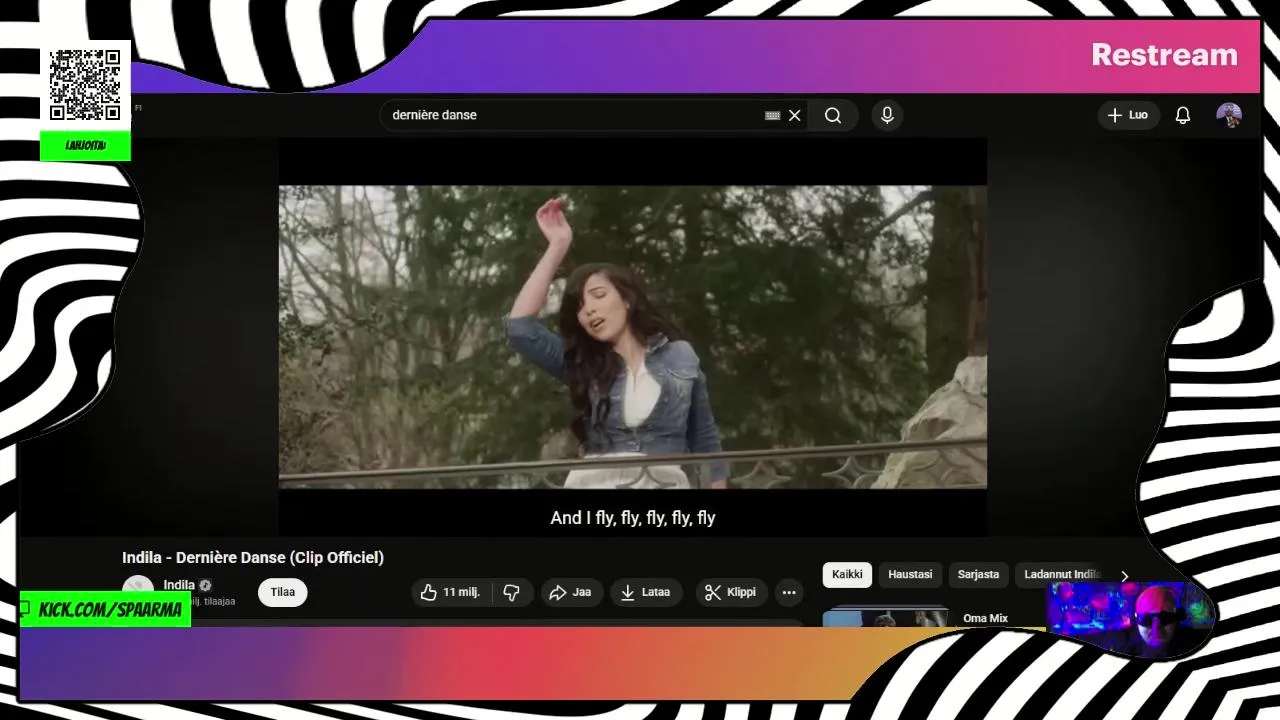The width and height of the screenshot is (1280, 720).
Task: Open the notifications bell
Action: [x=1182, y=115]
